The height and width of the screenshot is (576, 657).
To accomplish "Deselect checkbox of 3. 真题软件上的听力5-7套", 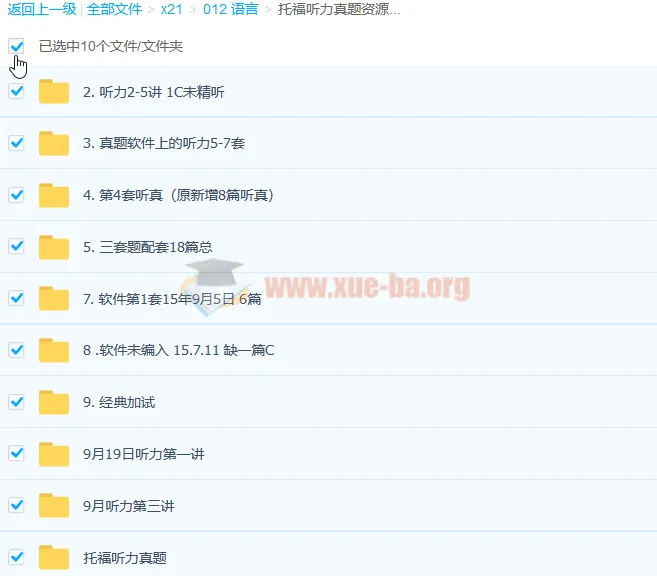I will tap(16, 143).
